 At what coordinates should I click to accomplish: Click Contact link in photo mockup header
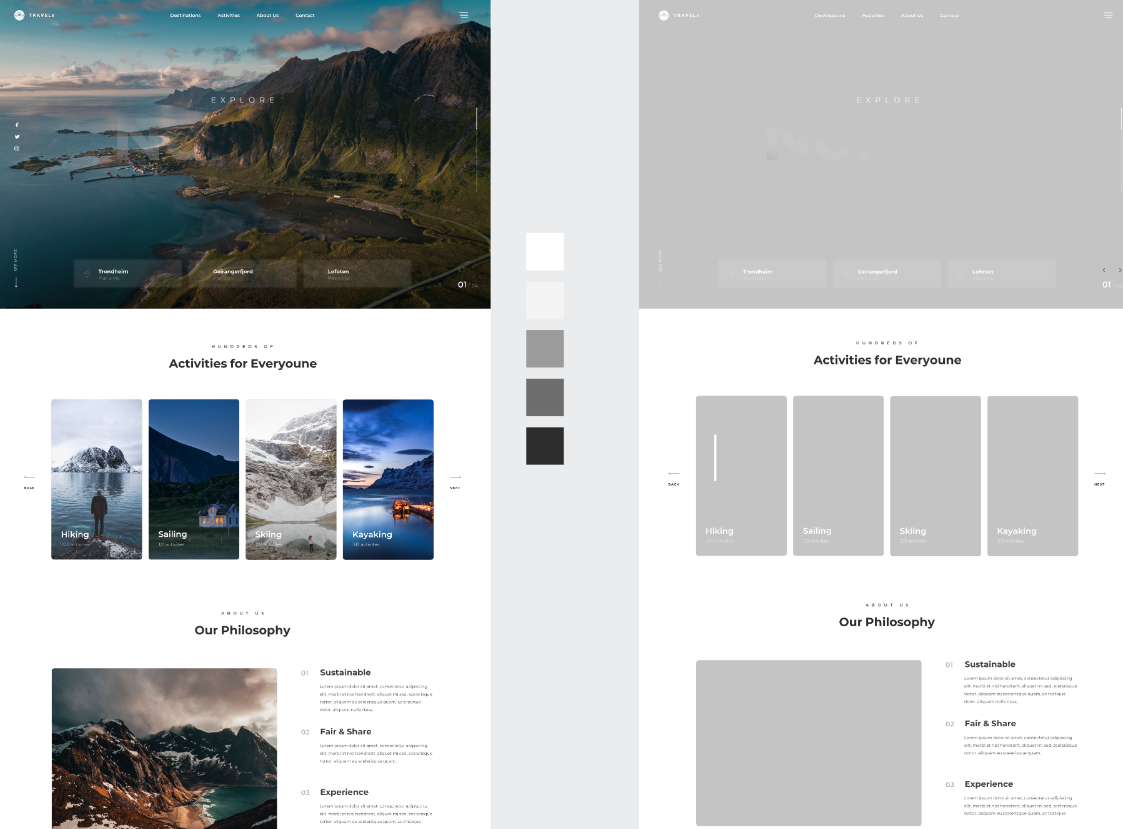(x=305, y=16)
